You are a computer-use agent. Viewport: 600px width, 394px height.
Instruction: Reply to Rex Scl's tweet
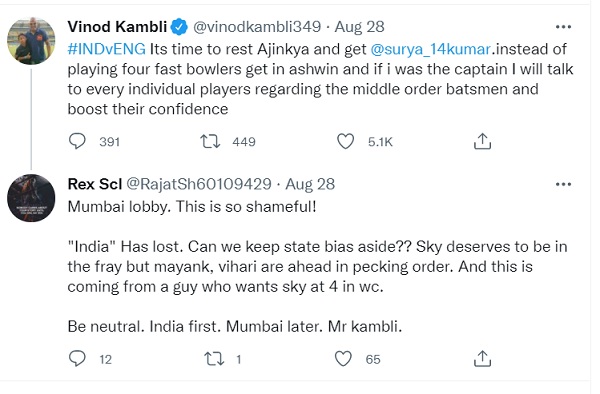tap(77, 358)
